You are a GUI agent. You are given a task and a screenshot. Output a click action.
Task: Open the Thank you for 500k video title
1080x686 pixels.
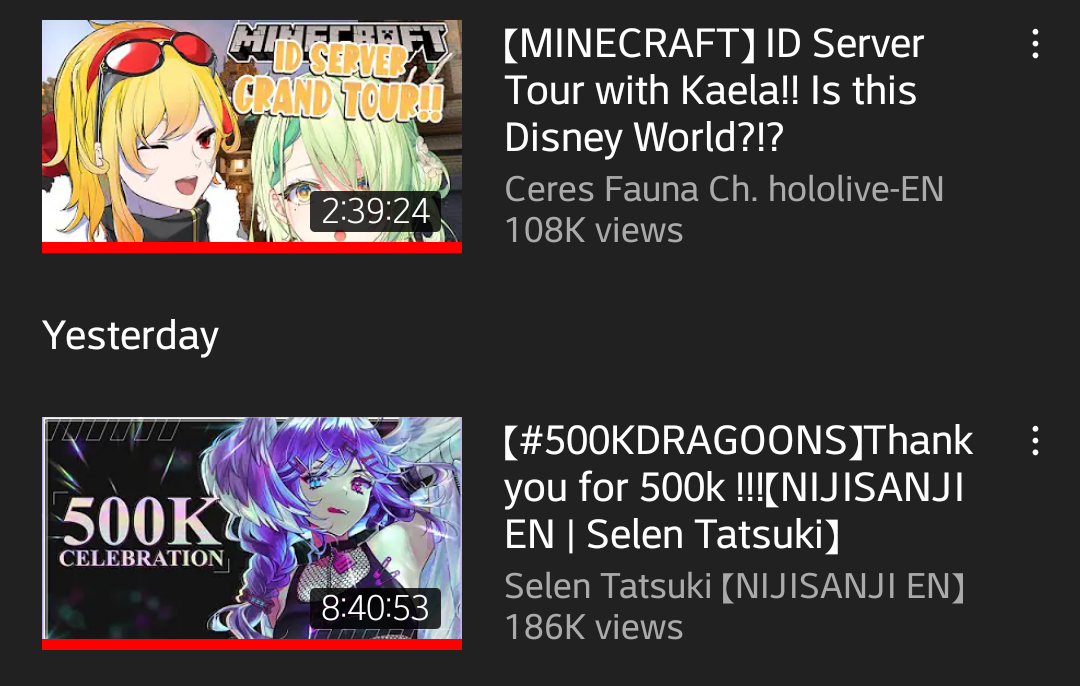[x=738, y=487]
